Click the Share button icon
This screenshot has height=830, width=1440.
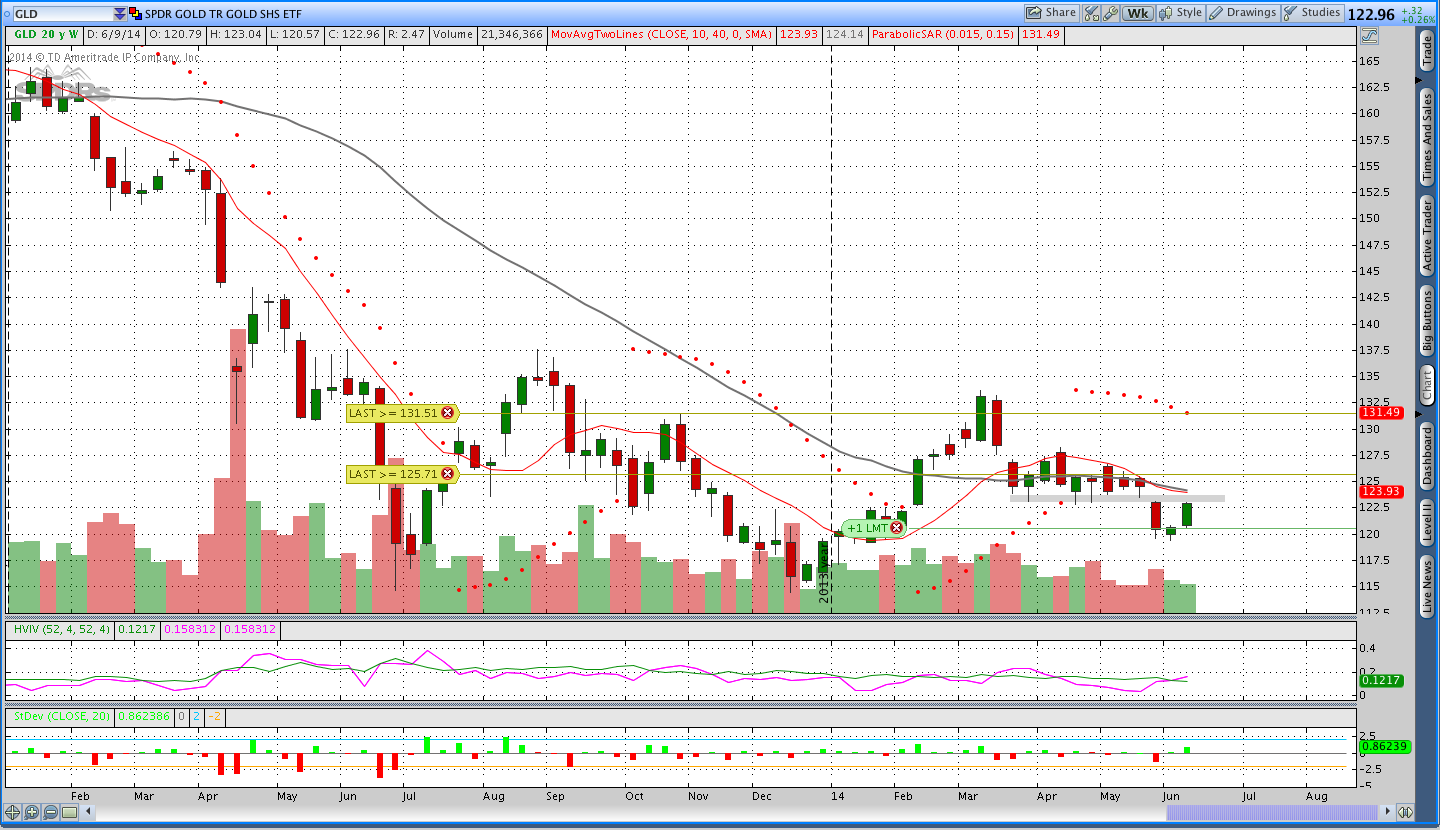coord(1051,13)
